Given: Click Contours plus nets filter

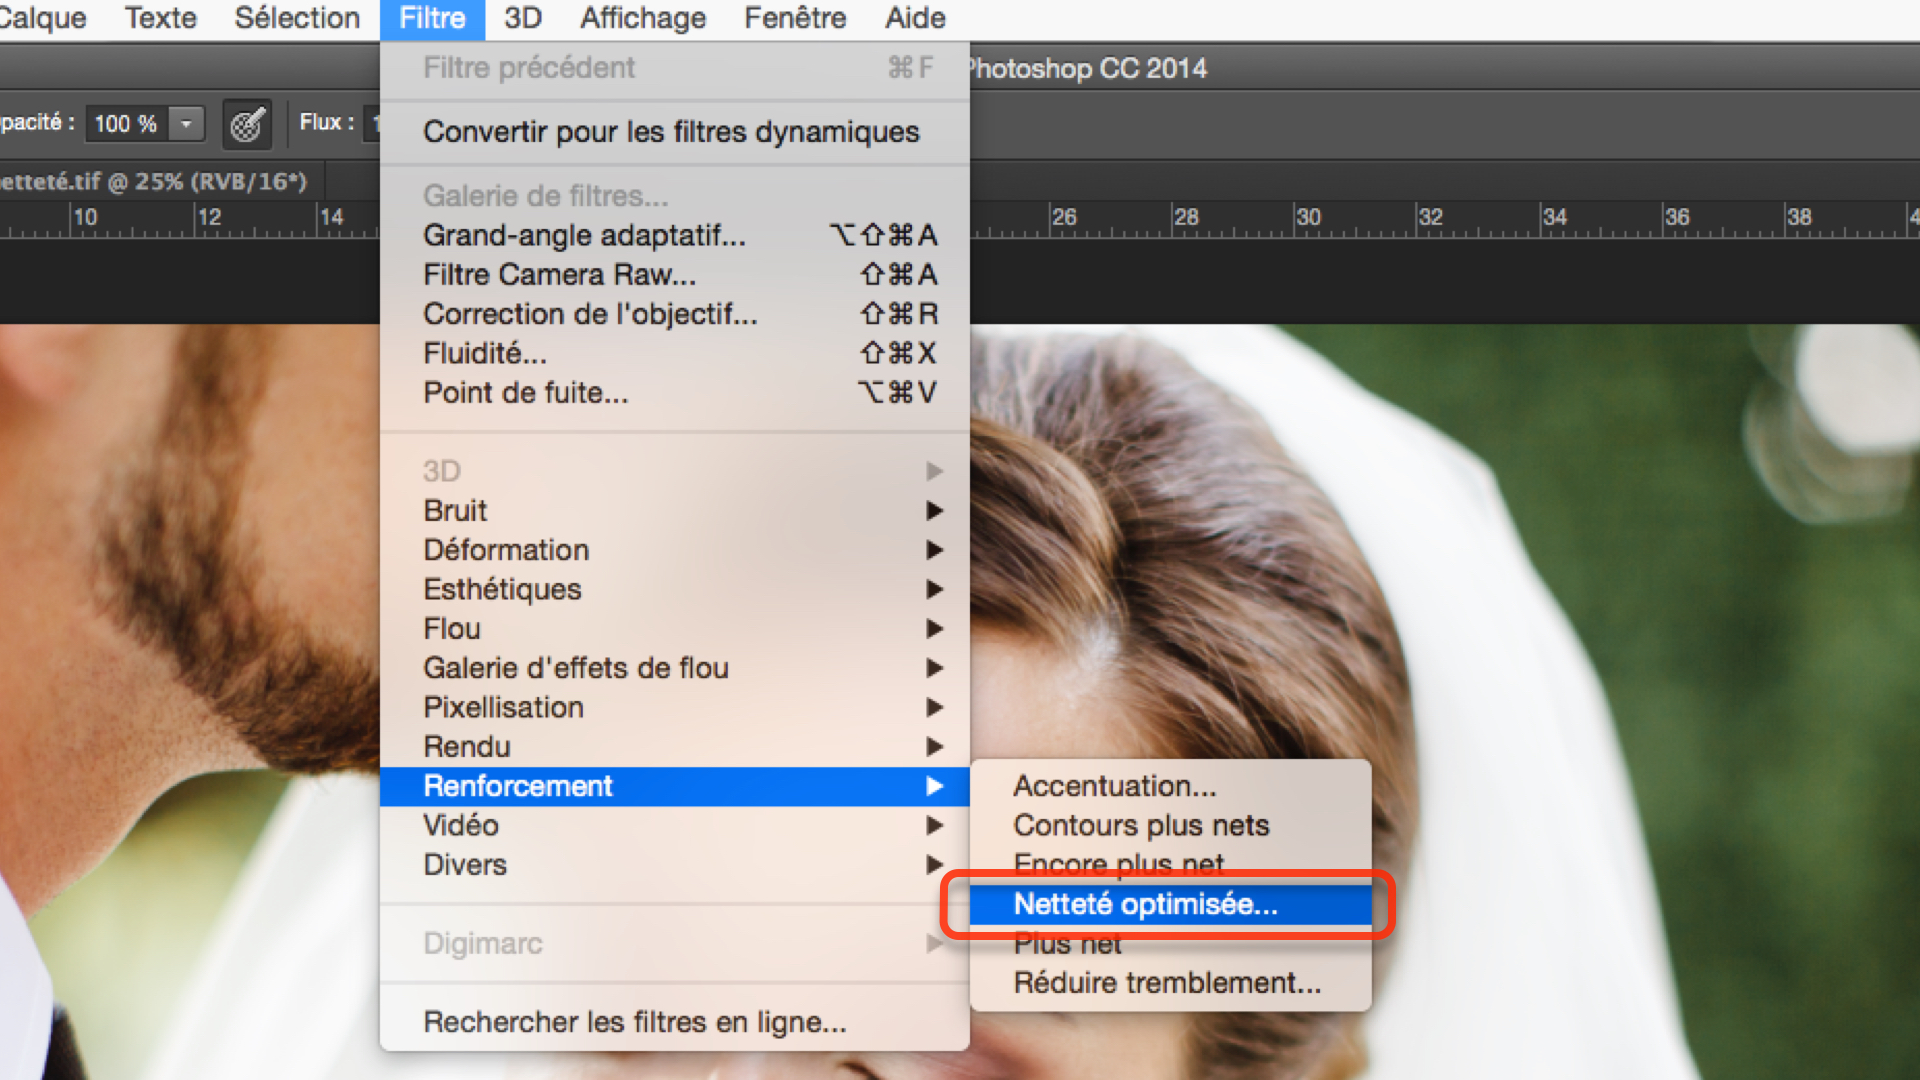Looking at the screenshot, I should tap(1140, 825).
